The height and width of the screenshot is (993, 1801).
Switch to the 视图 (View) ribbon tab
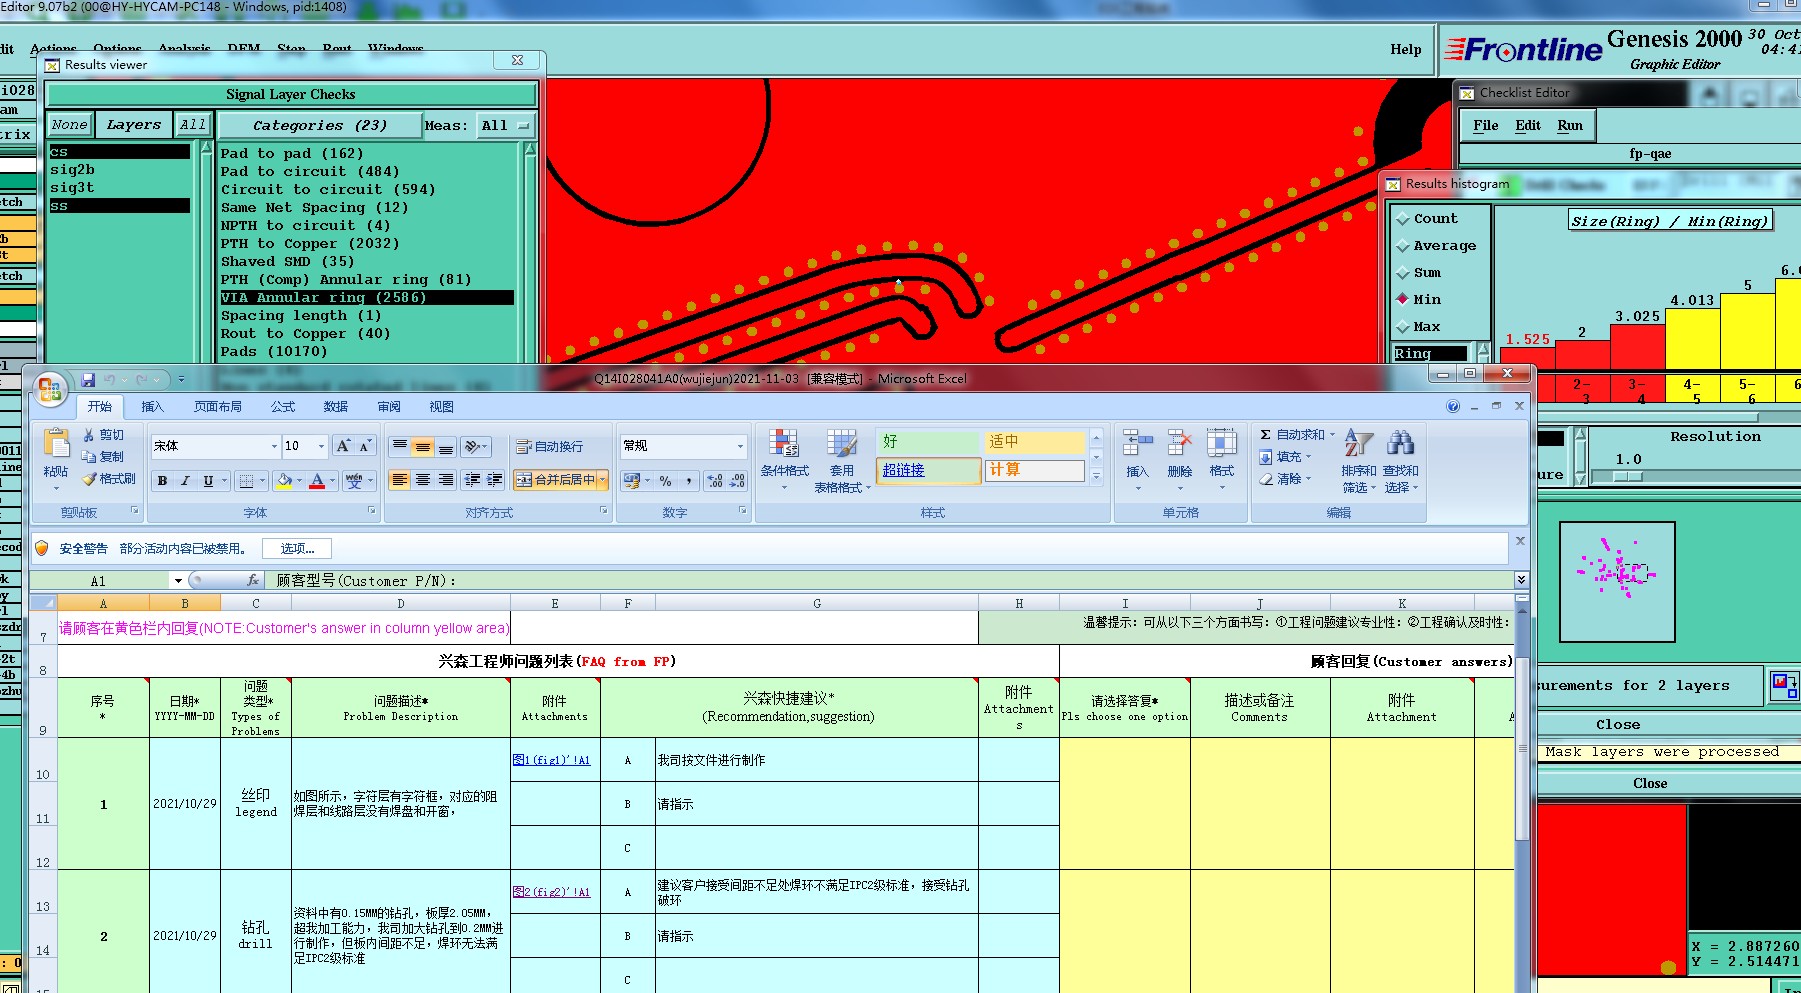pos(442,407)
